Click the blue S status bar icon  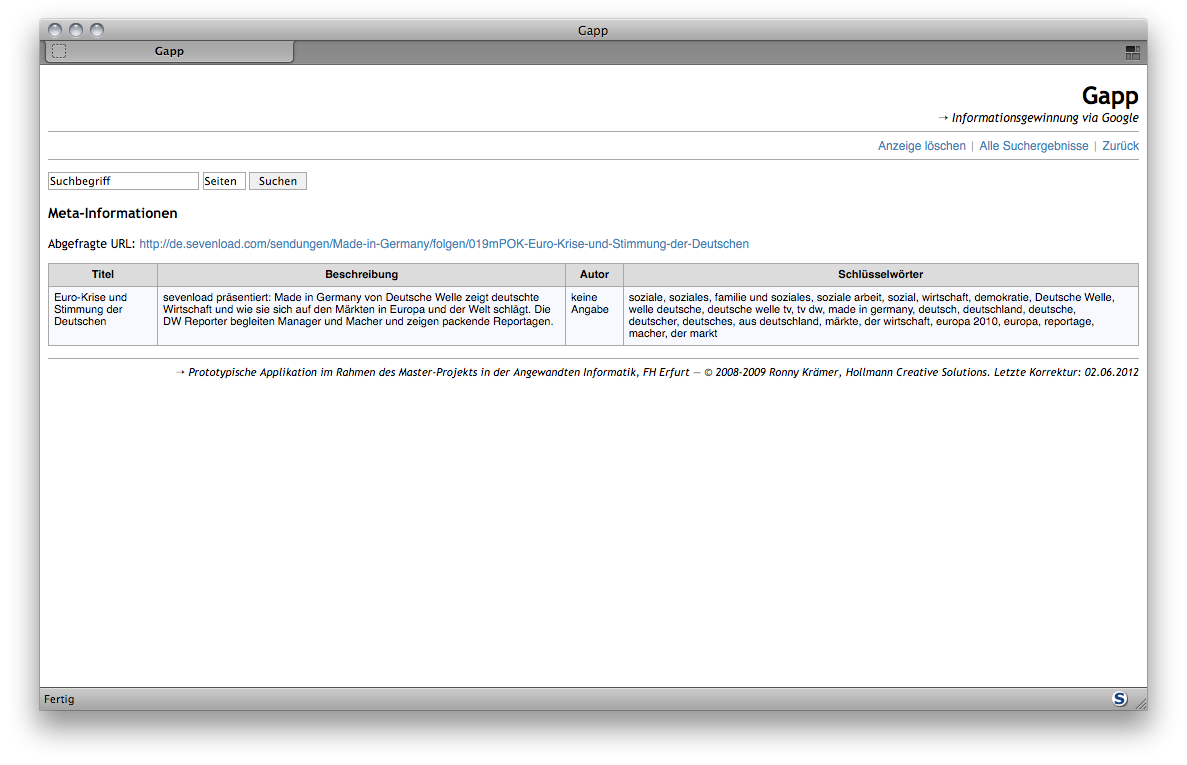pyautogui.click(x=1120, y=699)
